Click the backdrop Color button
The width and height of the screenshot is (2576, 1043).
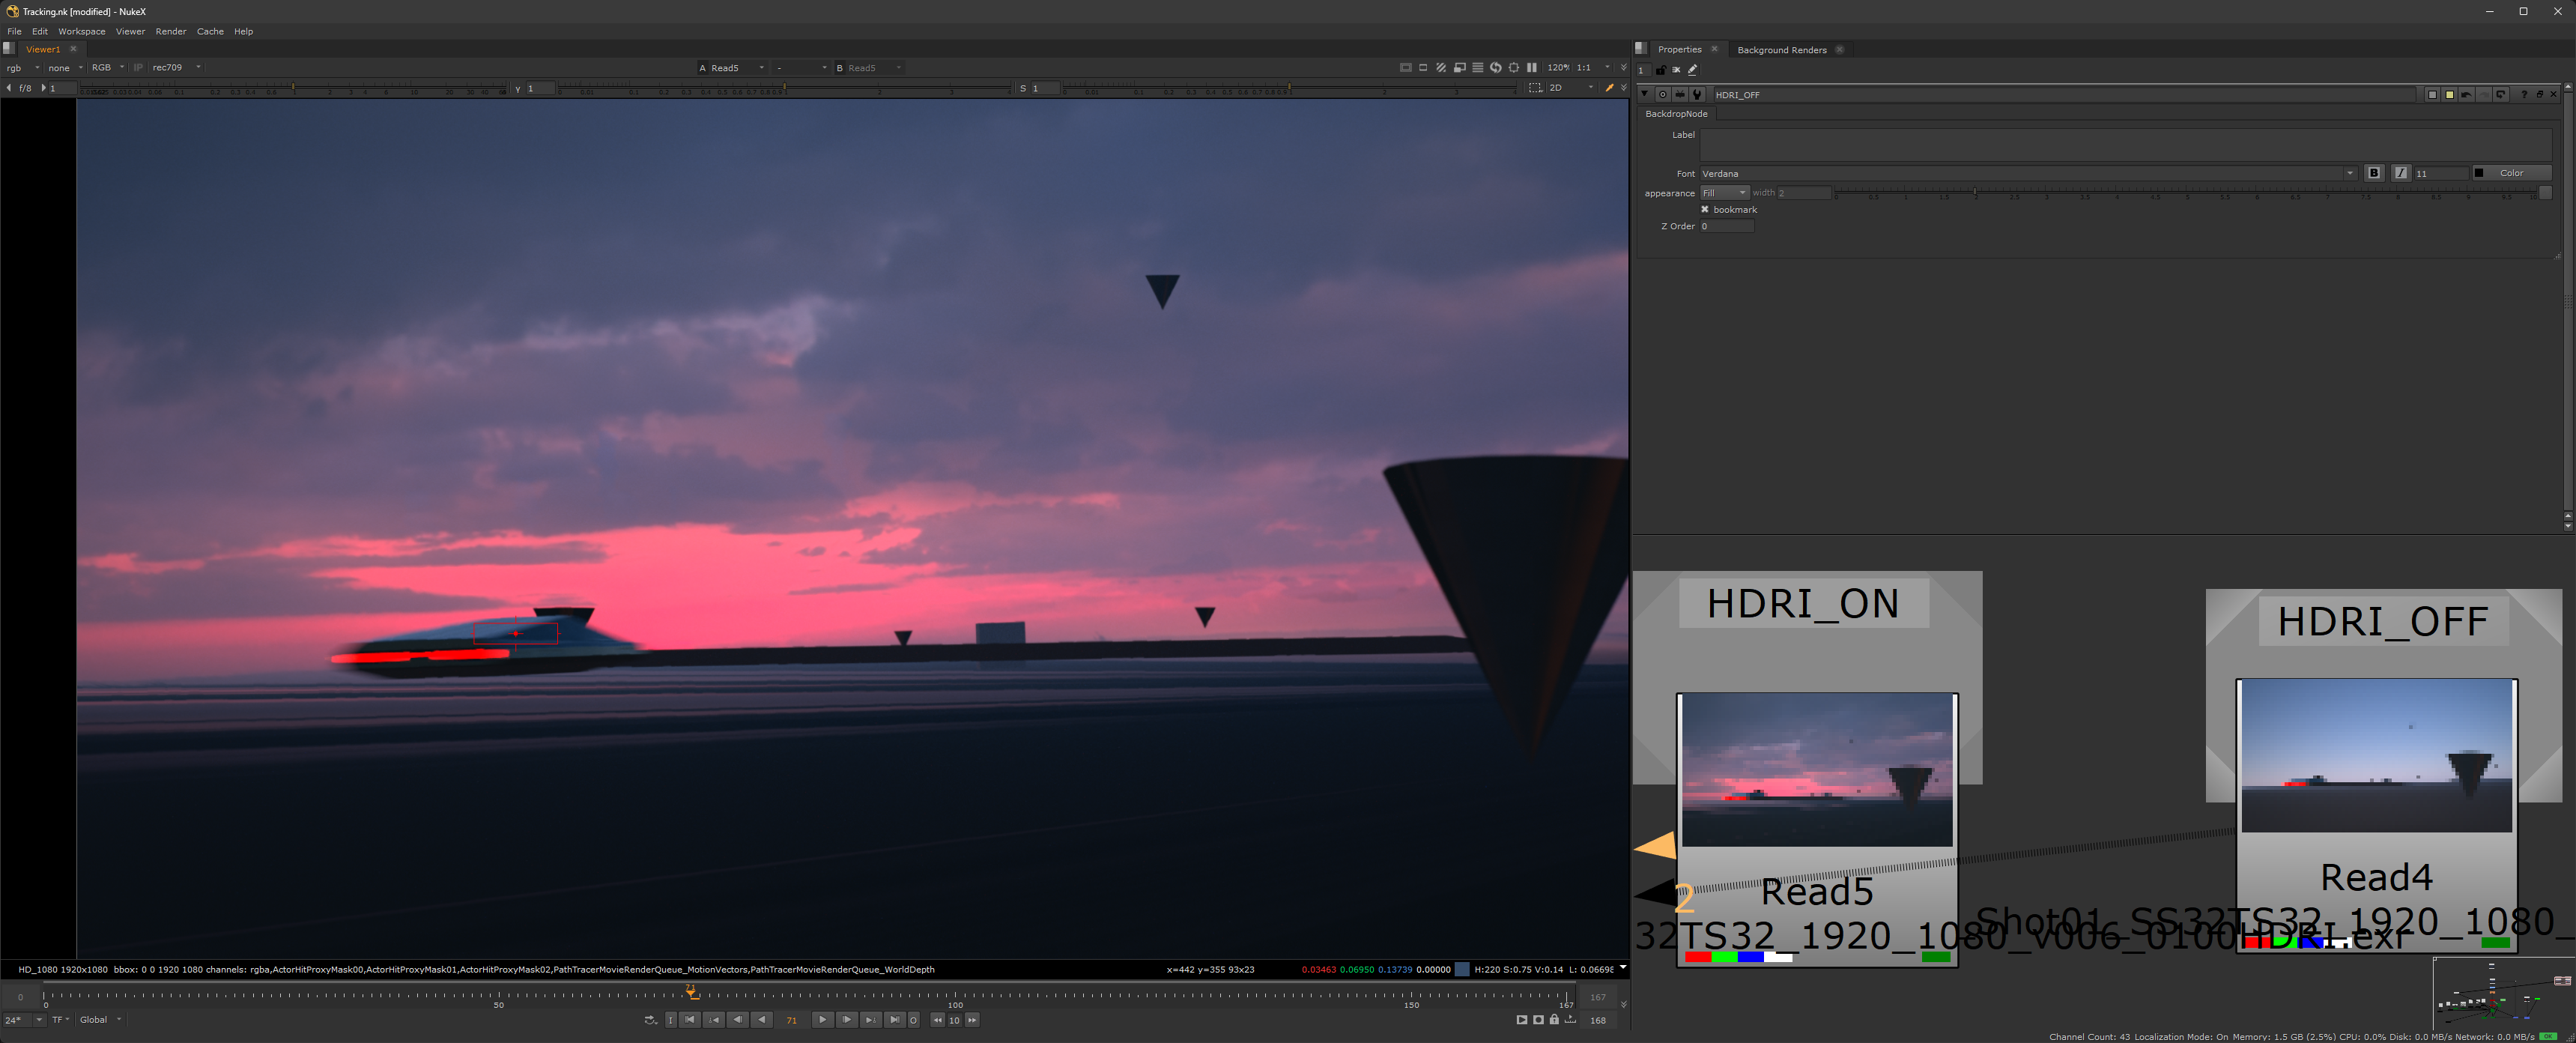point(2511,173)
